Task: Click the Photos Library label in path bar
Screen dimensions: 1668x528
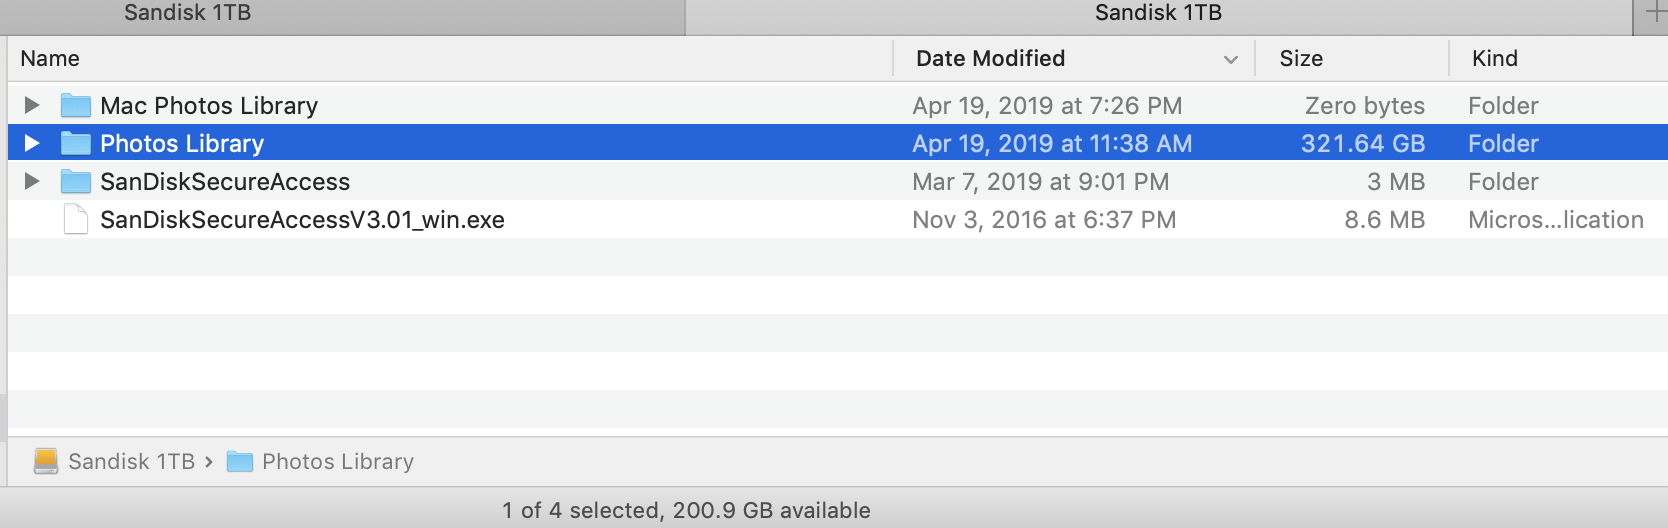Action: coord(338,462)
